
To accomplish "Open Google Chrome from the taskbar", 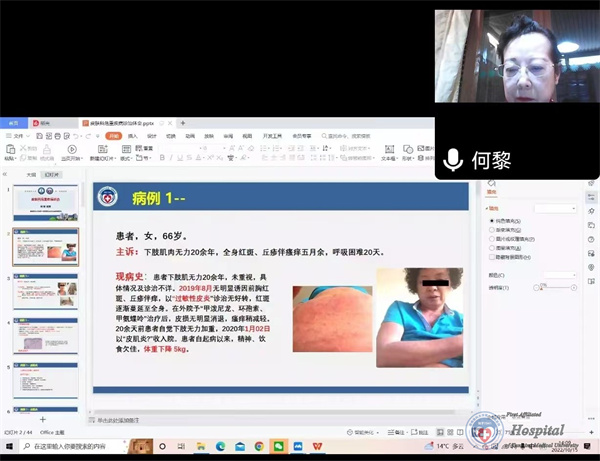I will click(x=259, y=446).
